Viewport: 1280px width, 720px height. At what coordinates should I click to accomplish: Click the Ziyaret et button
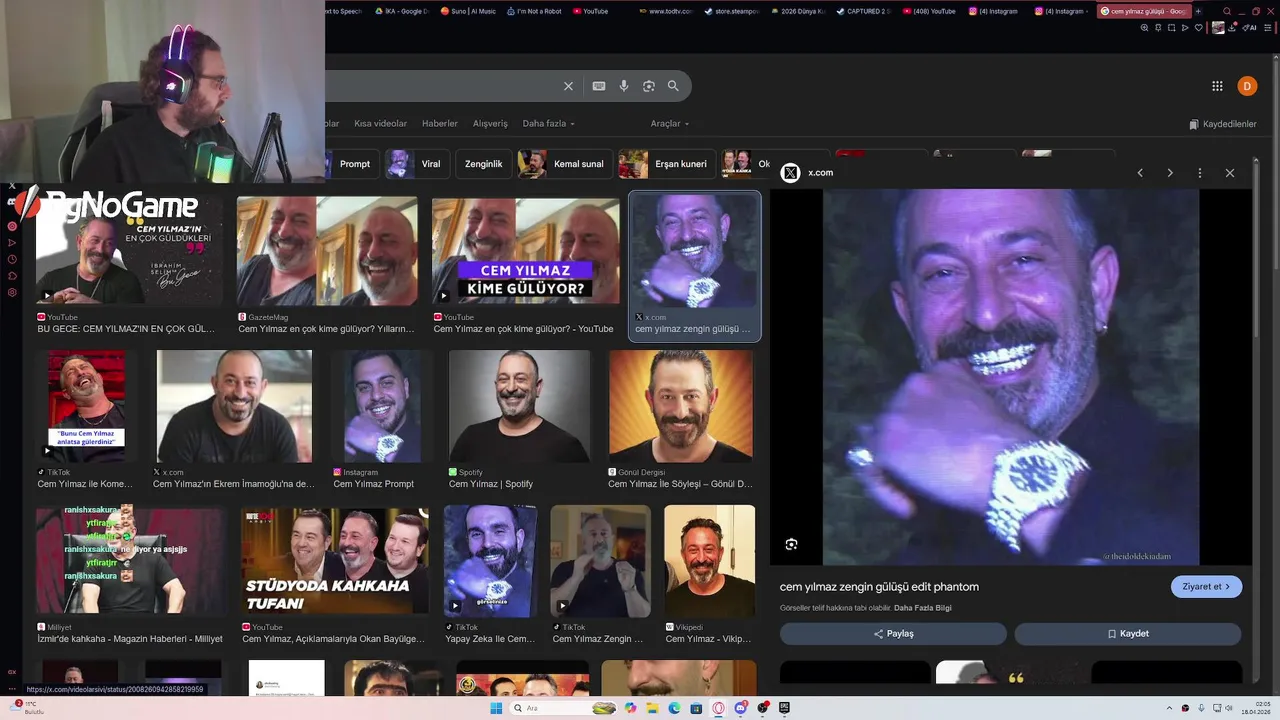(1207, 587)
